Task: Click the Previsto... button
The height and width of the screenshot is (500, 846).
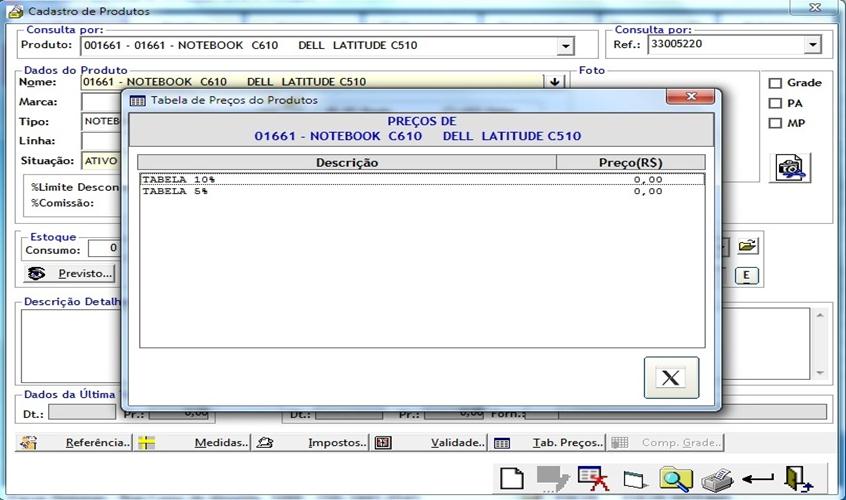Action: coord(70,273)
